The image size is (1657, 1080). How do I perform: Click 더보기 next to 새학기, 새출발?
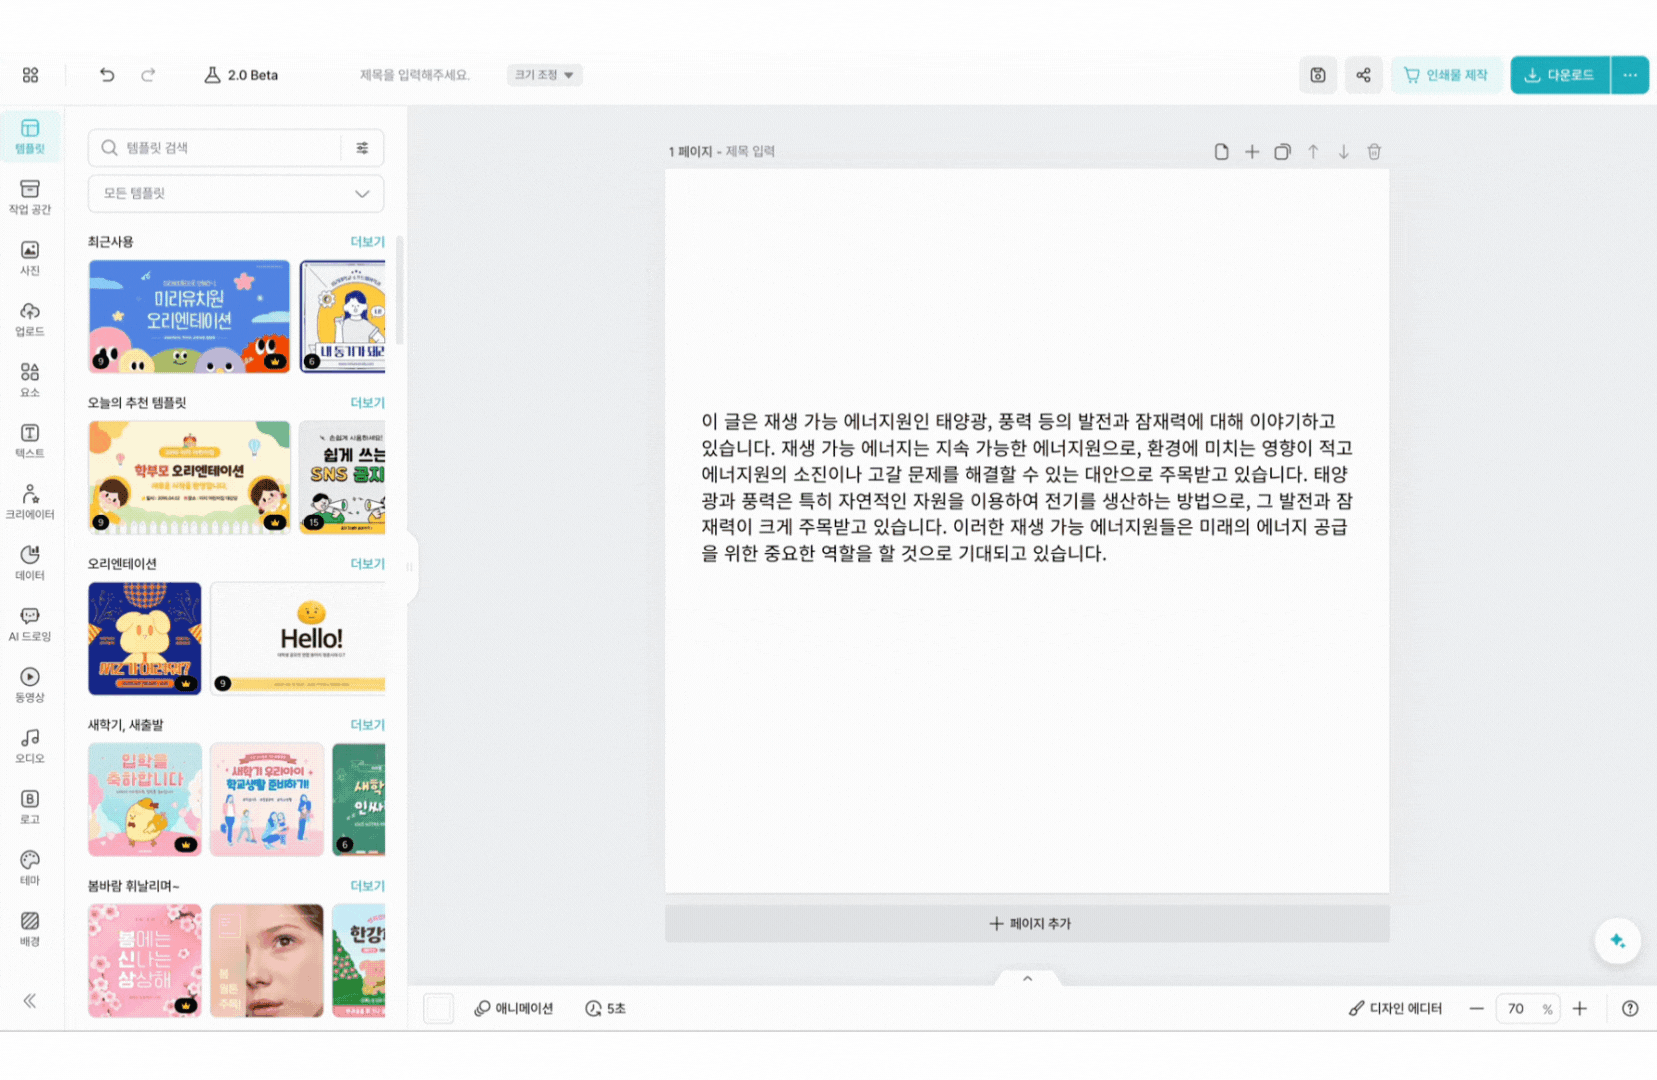tap(367, 725)
